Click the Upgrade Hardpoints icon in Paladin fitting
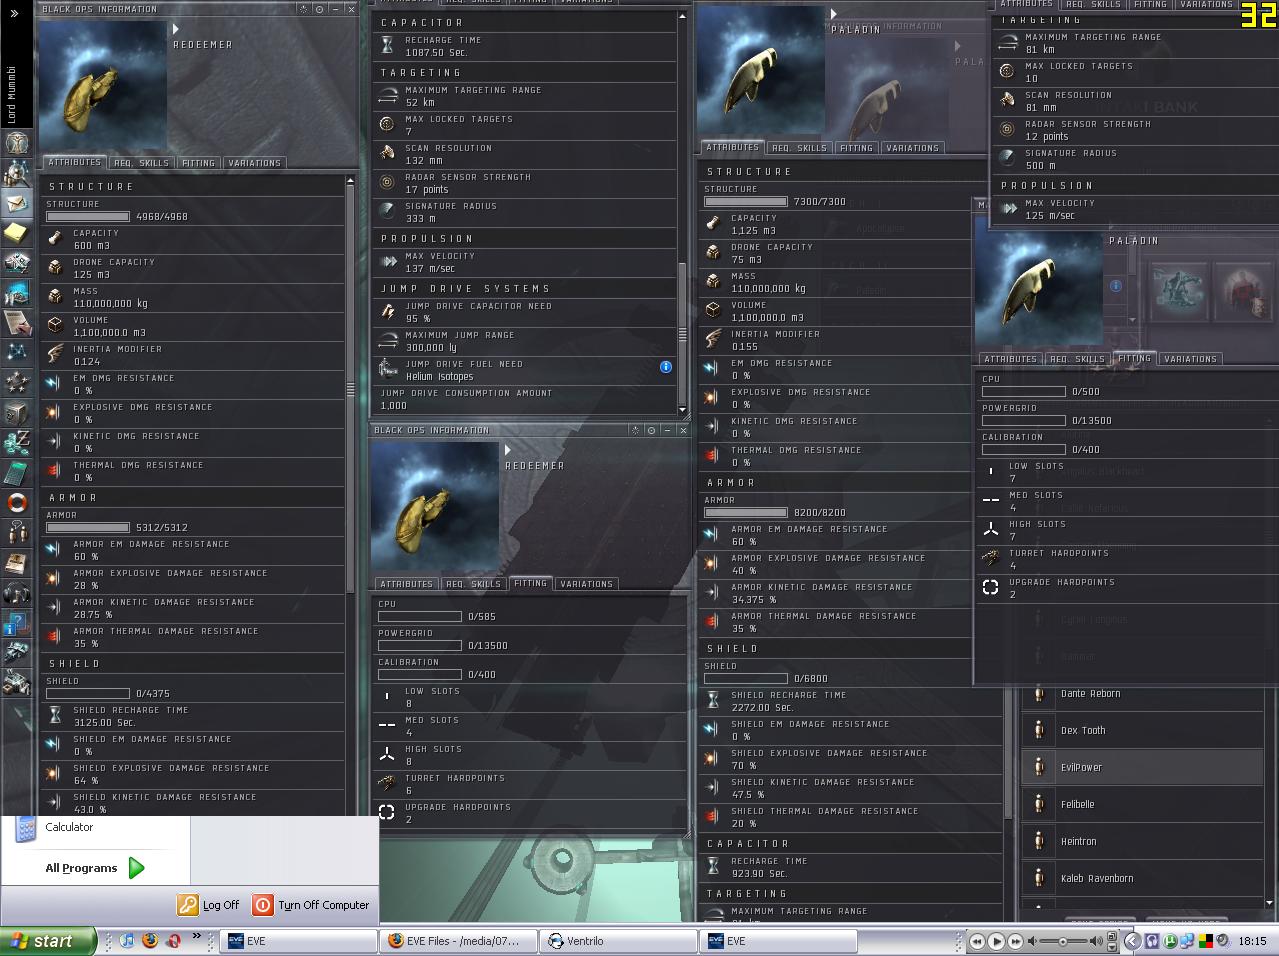 (990, 587)
